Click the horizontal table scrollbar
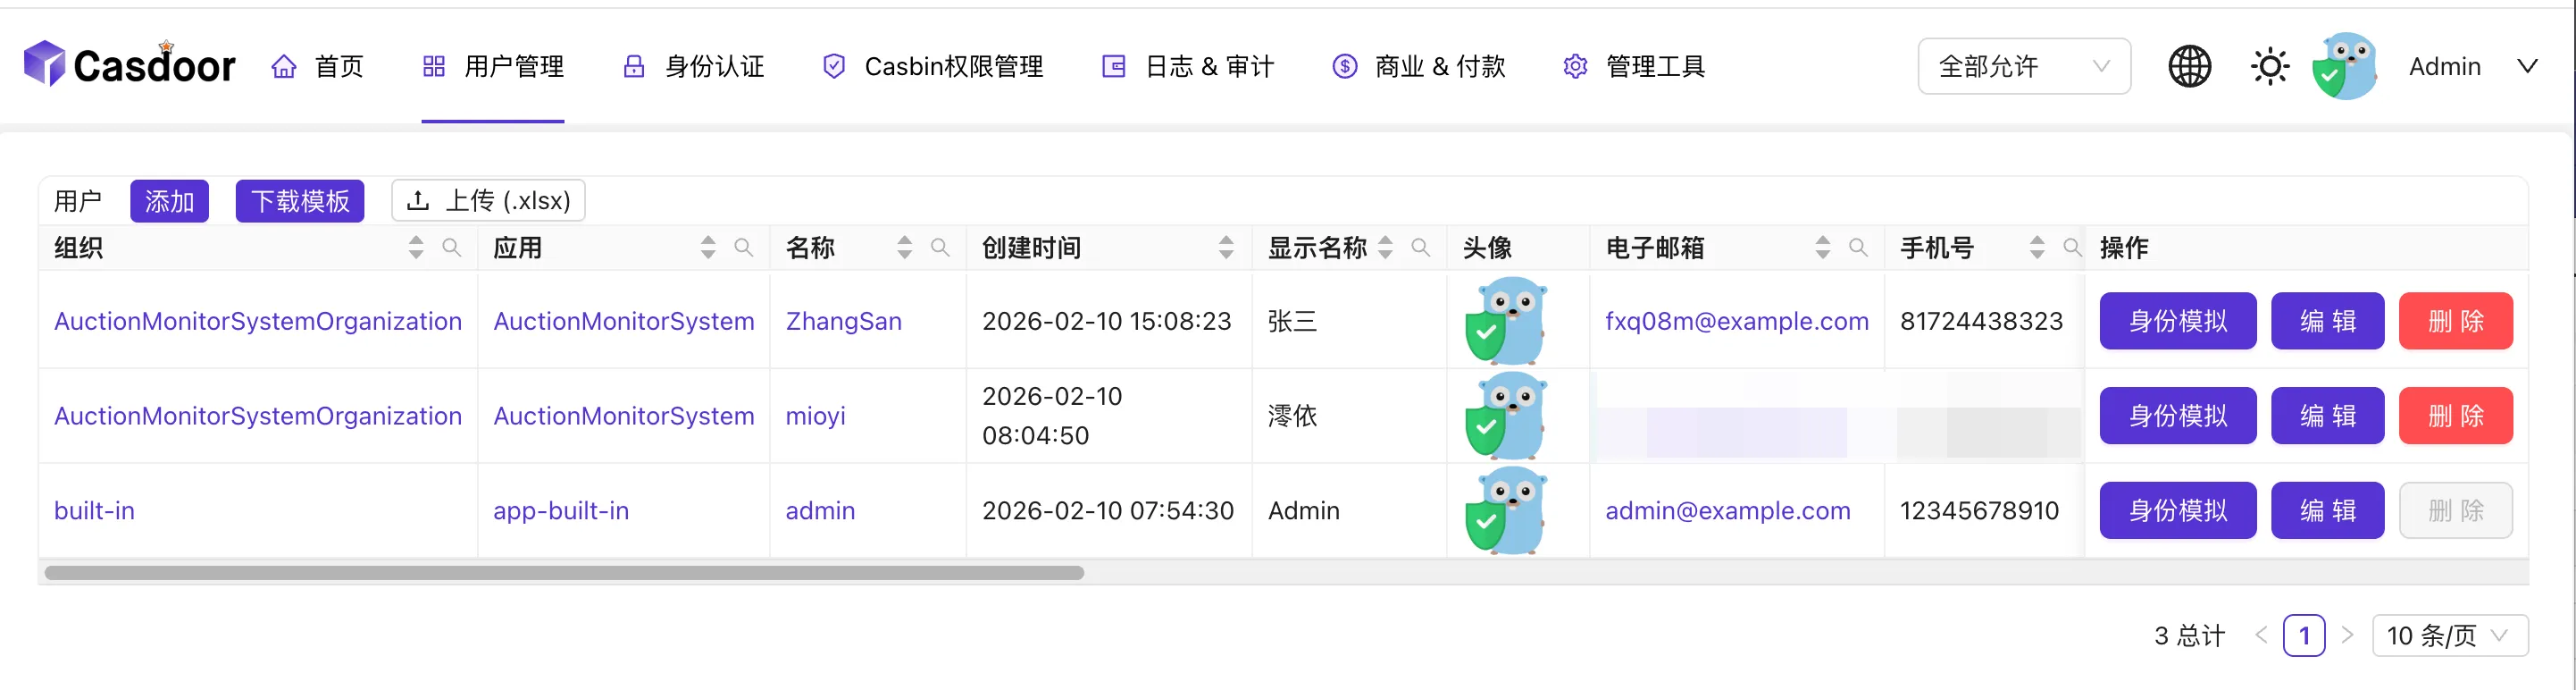This screenshot has height=690, width=2576. (564, 573)
